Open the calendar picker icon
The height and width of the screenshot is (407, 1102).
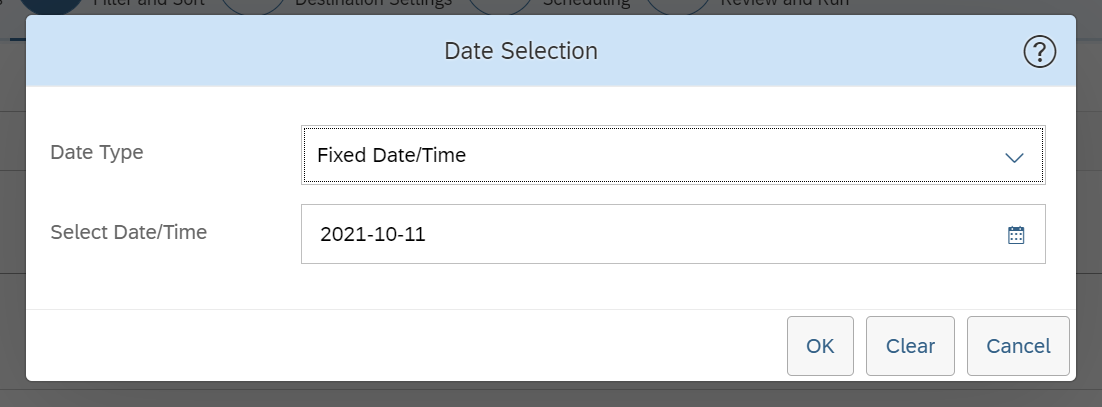tap(1016, 235)
